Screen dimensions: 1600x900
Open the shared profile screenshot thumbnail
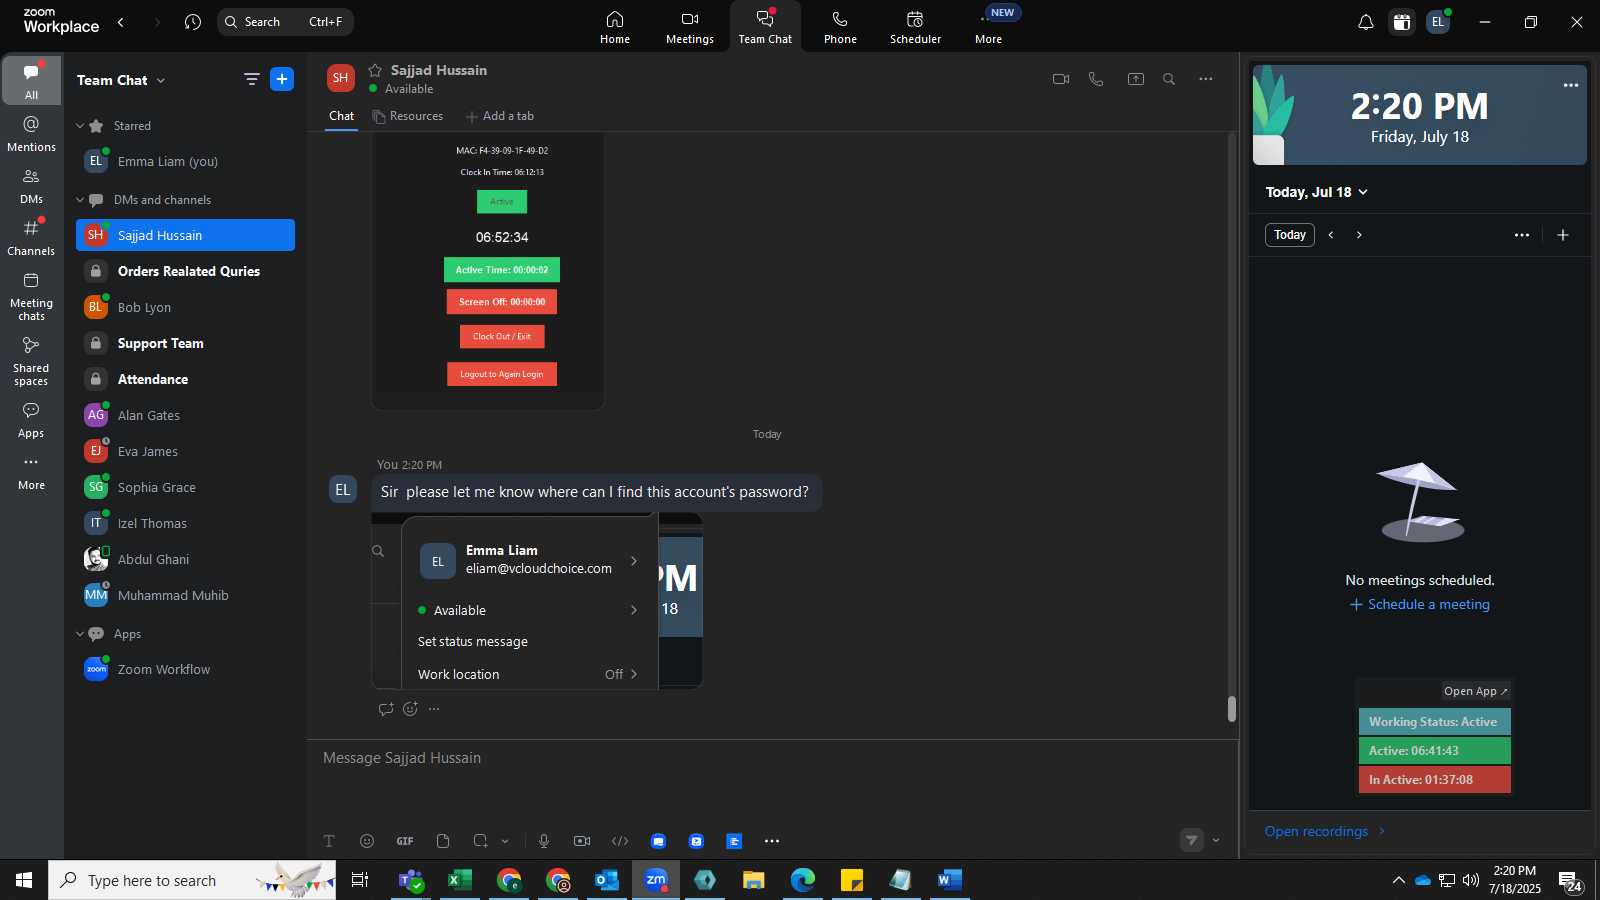(x=537, y=601)
